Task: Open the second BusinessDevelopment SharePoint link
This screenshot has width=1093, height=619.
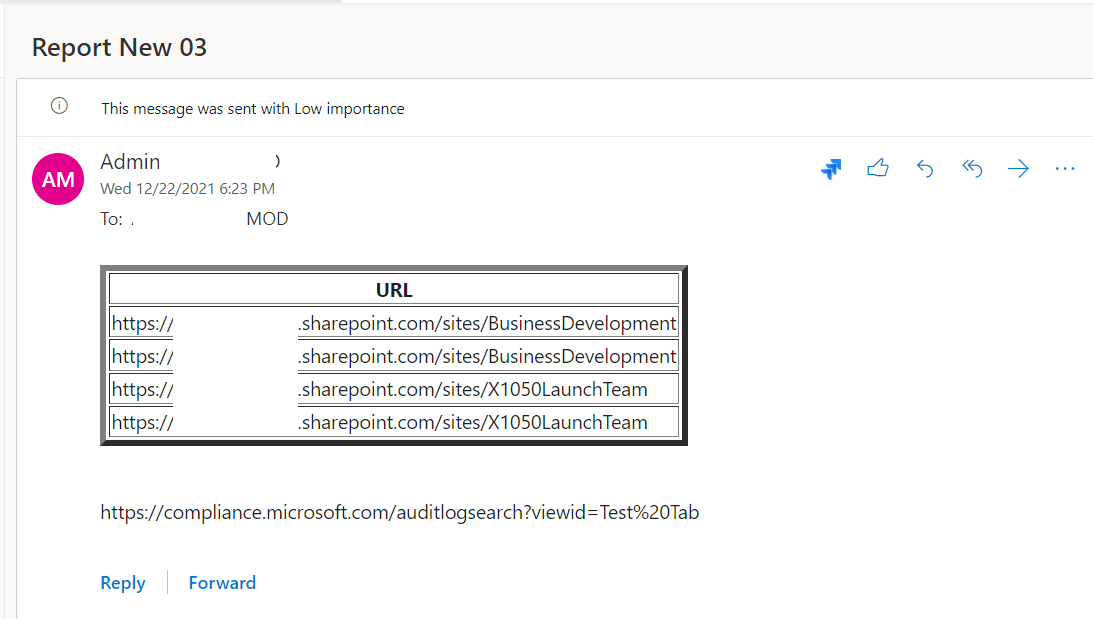Action: click(394, 356)
